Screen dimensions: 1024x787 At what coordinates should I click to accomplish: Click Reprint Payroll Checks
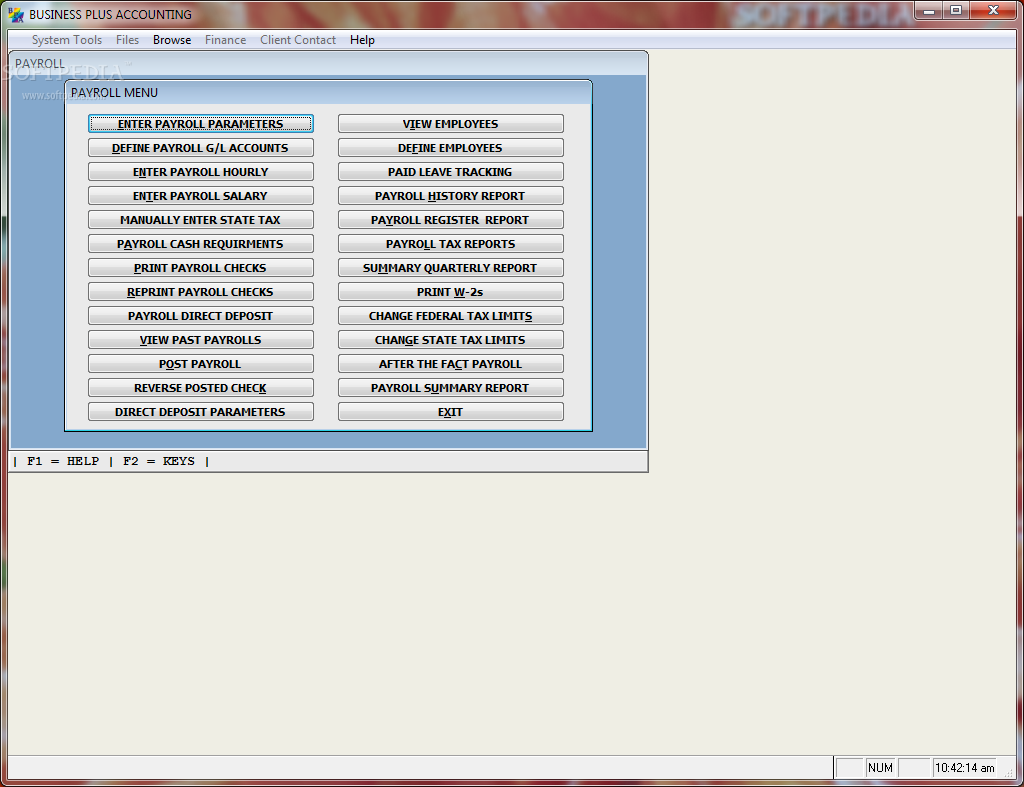pyautogui.click(x=200, y=292)
